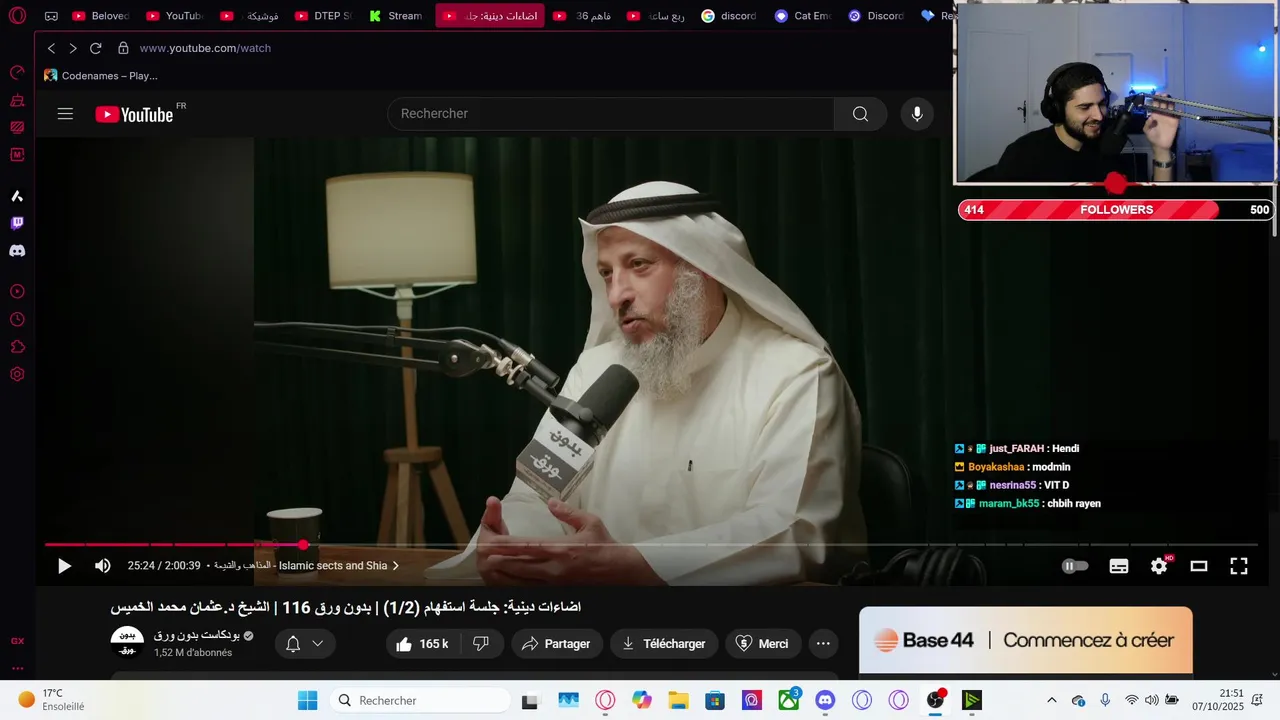This screenshot has width=1280, height=720.
Task: Open the Twitch icon in Opera sidebar
Action: click(x=17, y=223)
